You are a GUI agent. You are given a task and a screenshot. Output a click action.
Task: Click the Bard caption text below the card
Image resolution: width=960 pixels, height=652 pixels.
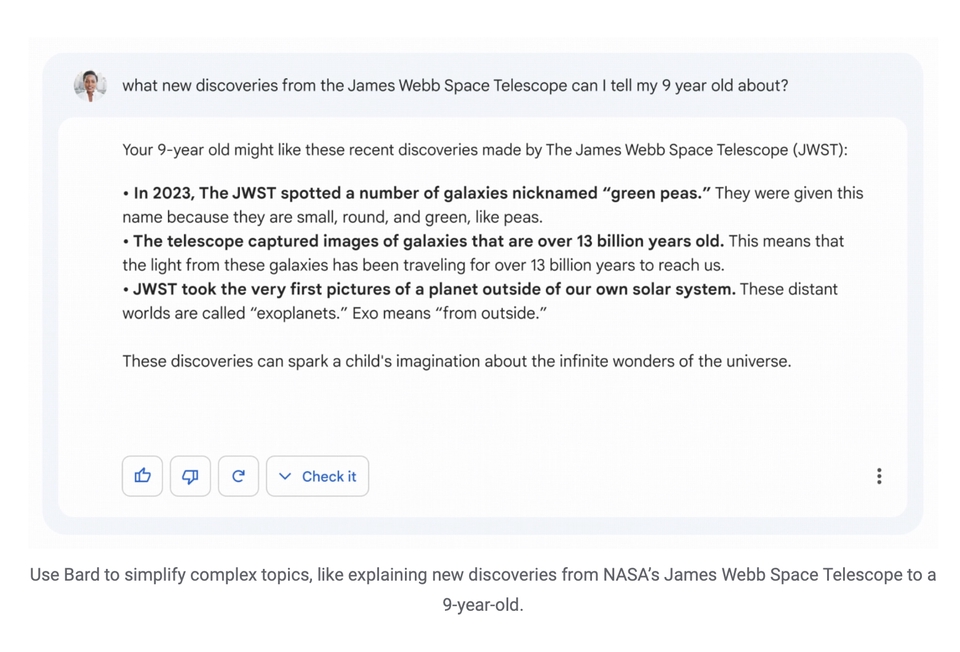click(482, 590)
